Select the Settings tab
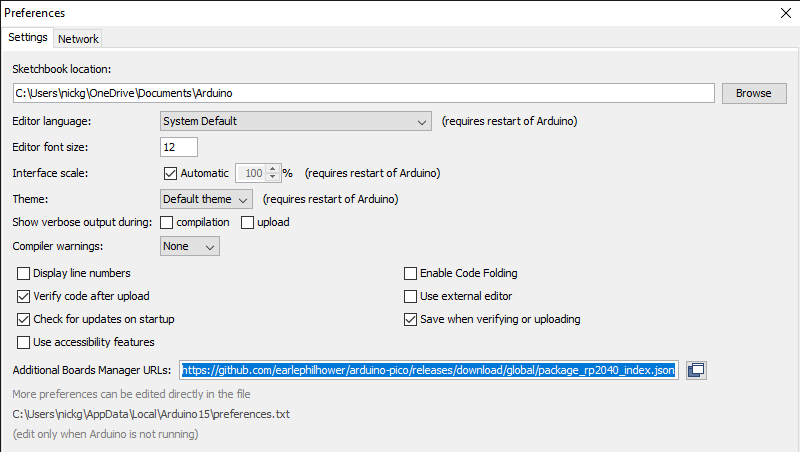Screen dimensions: 800x452 28,38
